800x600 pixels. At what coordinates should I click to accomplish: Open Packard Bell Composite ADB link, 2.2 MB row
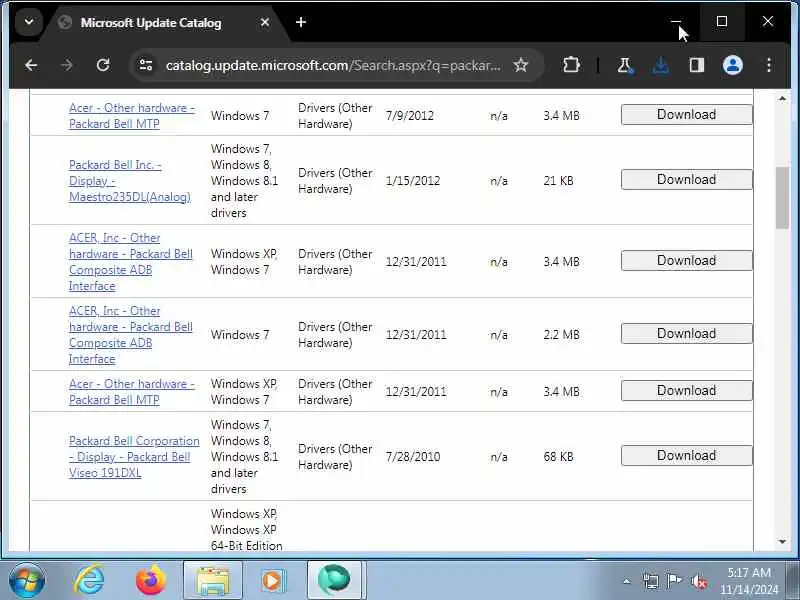click(x=131, y=335)
